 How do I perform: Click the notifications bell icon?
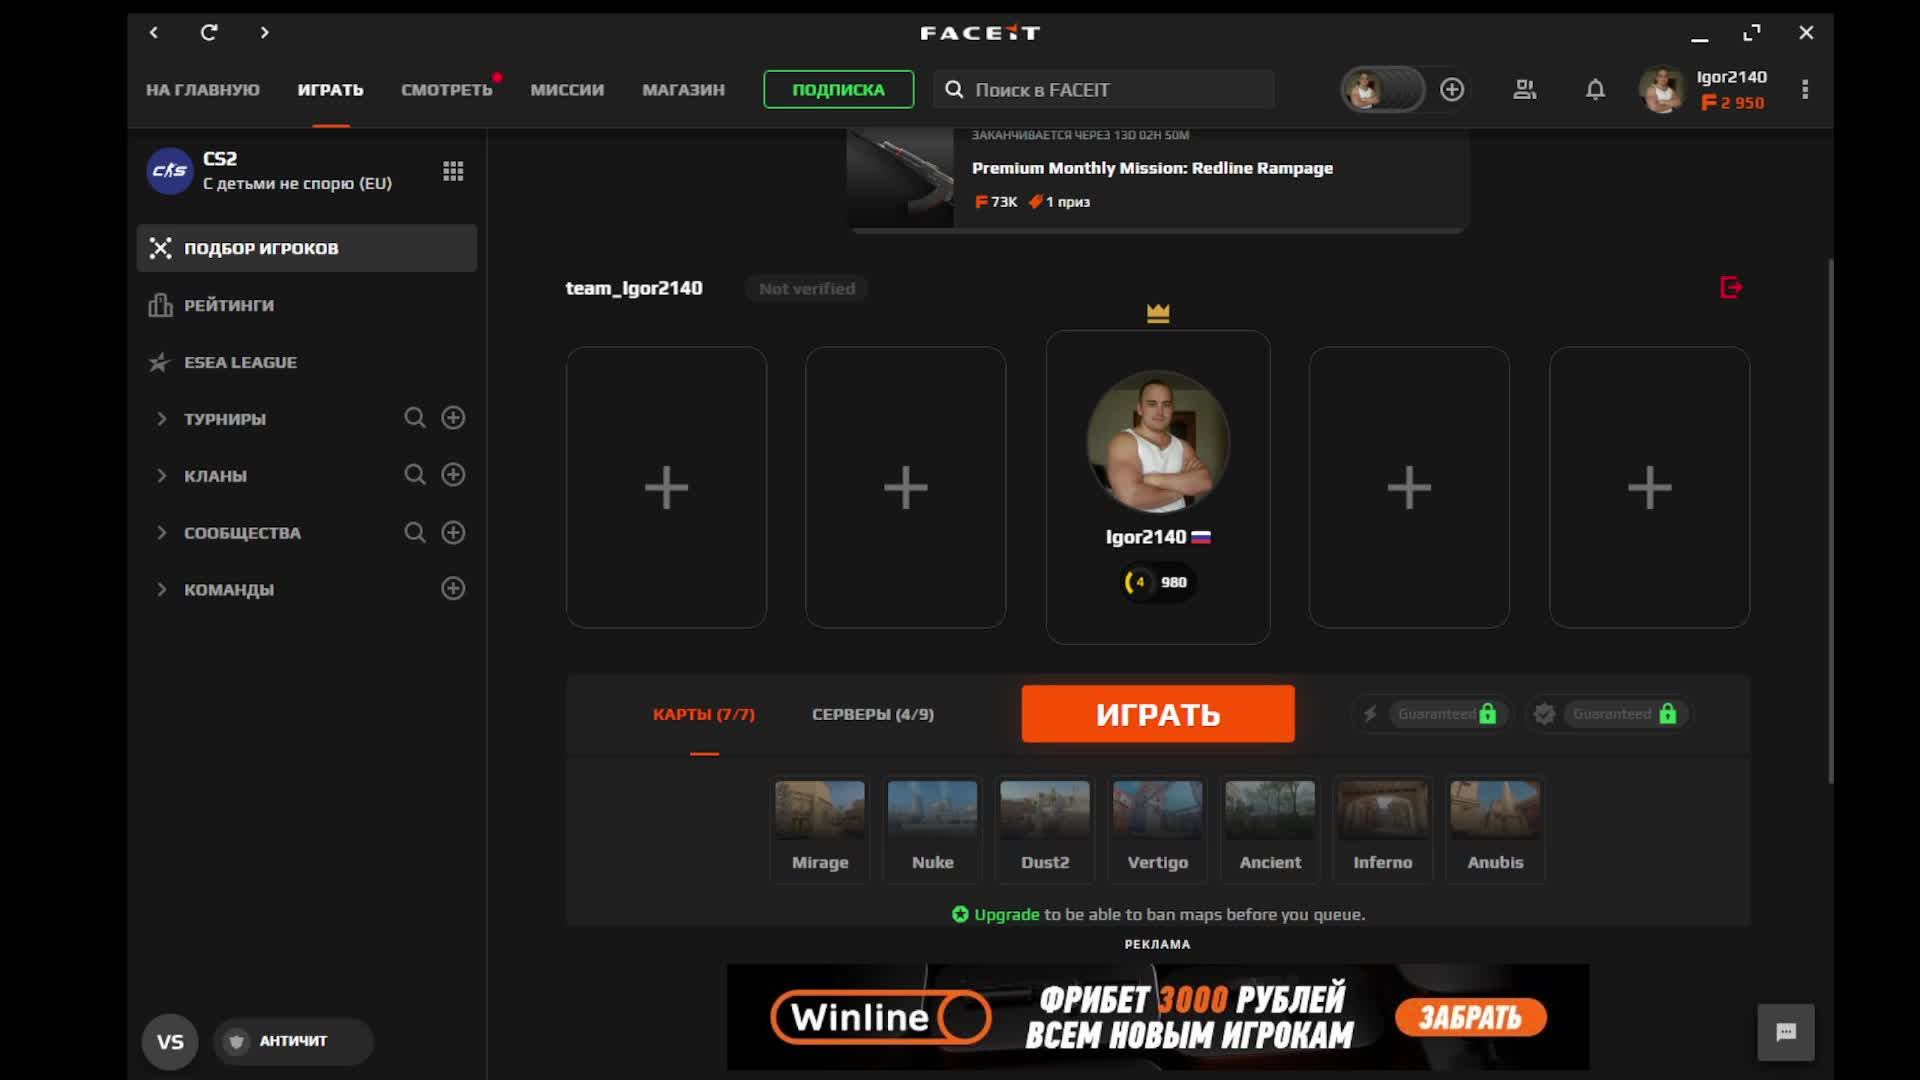pos(1595,90)
